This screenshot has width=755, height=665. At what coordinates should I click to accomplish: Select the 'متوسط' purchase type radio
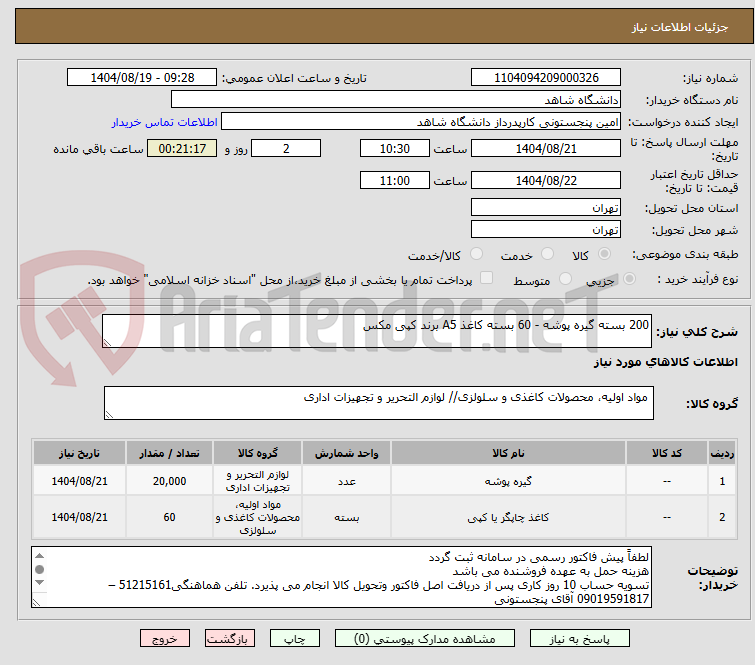tap(565, 279)
